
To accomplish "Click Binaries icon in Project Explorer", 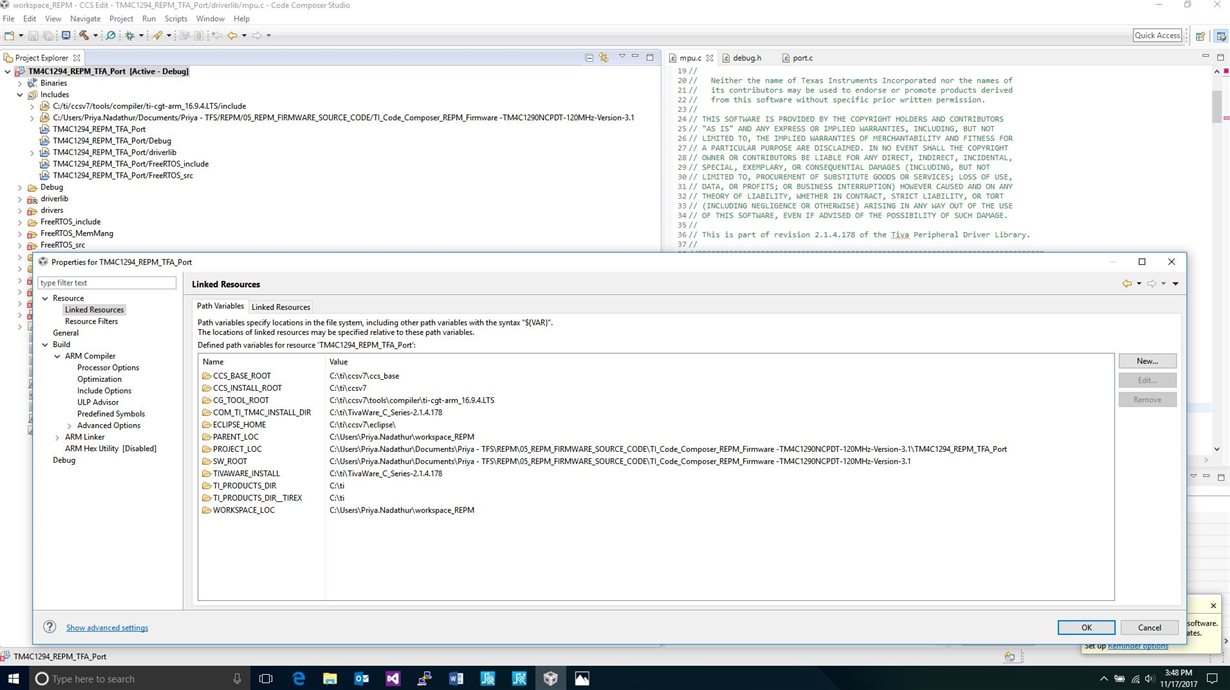I will click(33, 83).
